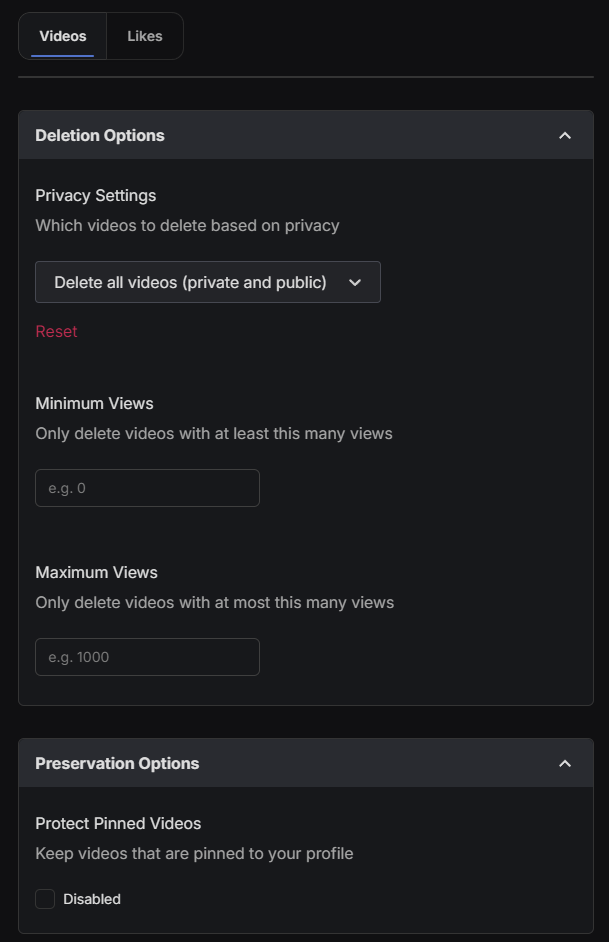Click 'Which videos to delete' description text

[x=187, y=225]
